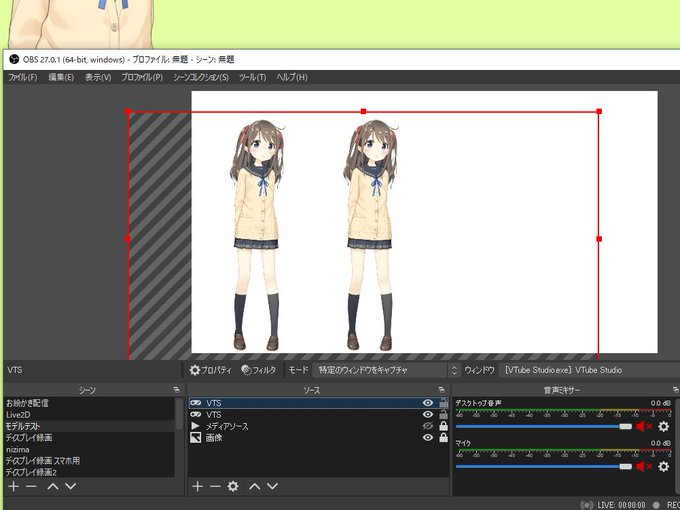Click the media play icon of メディアソース
The image size is (680, 510).
pos(196,426)
